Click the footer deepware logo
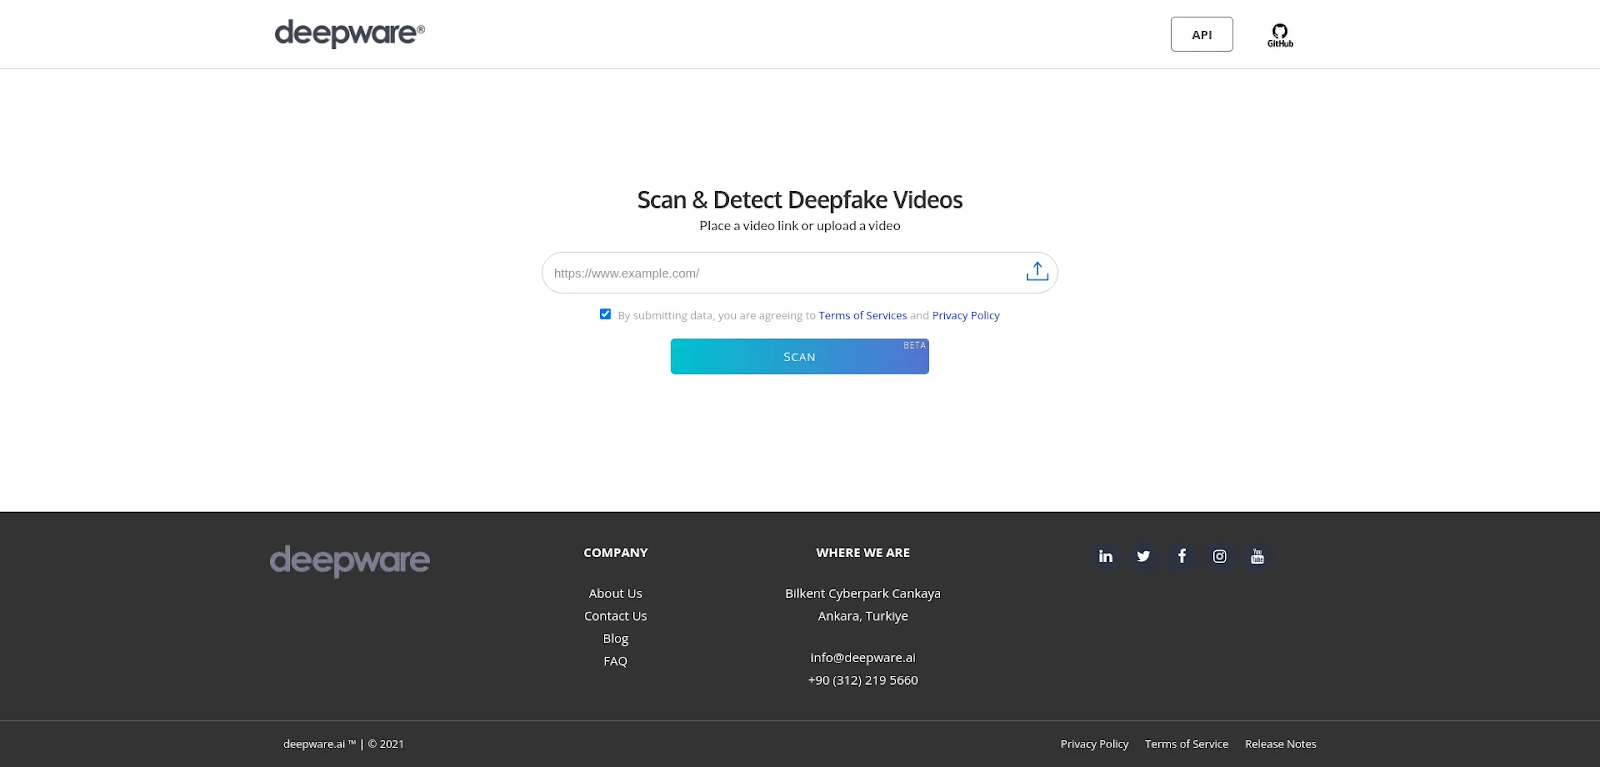The width and height of the screenshot is (1600, 767). pyautogui.click(x=349, y=560)
